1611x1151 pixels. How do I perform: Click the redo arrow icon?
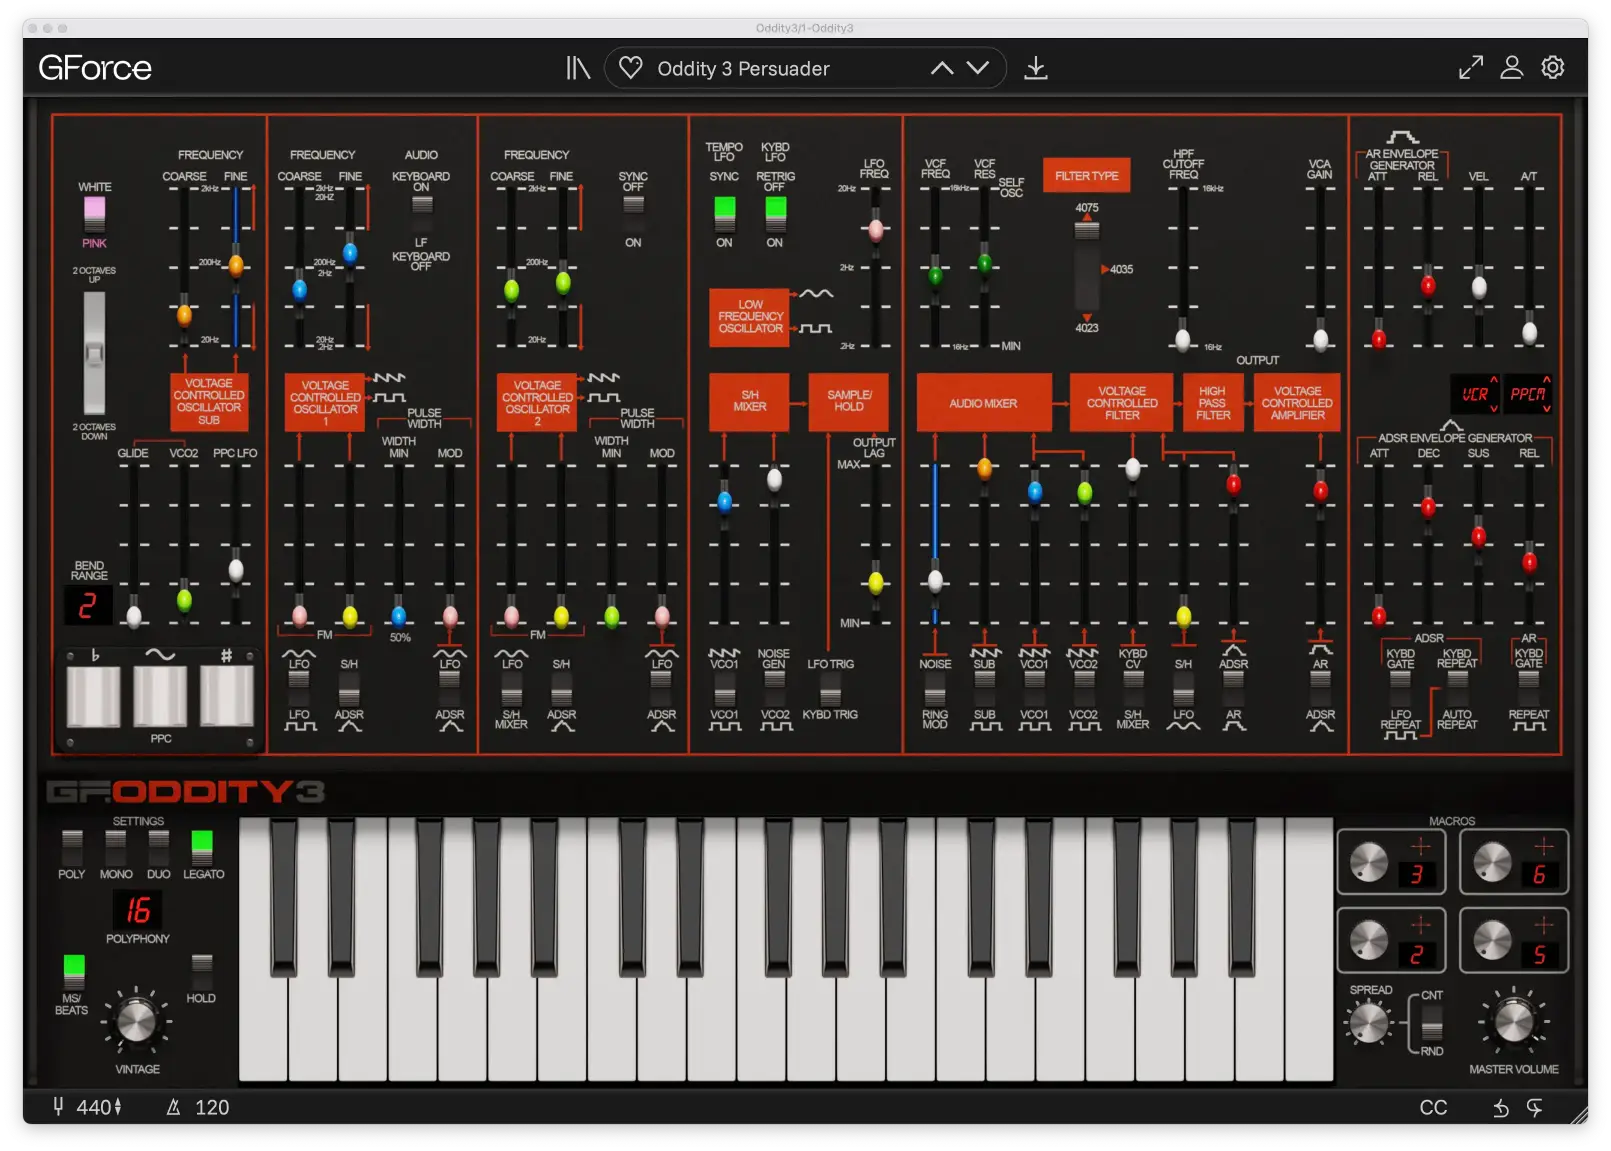pyautogui.click(x=1534, y=1107)
